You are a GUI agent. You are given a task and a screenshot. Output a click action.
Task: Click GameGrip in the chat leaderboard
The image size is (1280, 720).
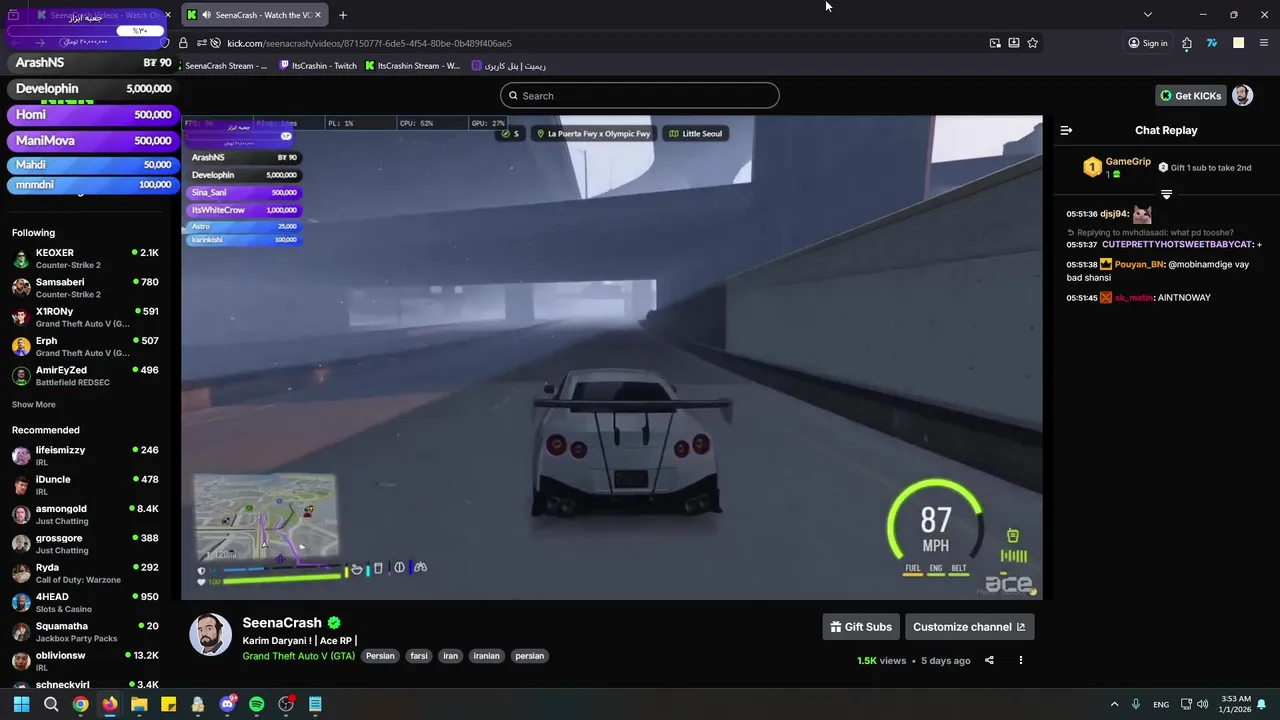pos(1128,162)
